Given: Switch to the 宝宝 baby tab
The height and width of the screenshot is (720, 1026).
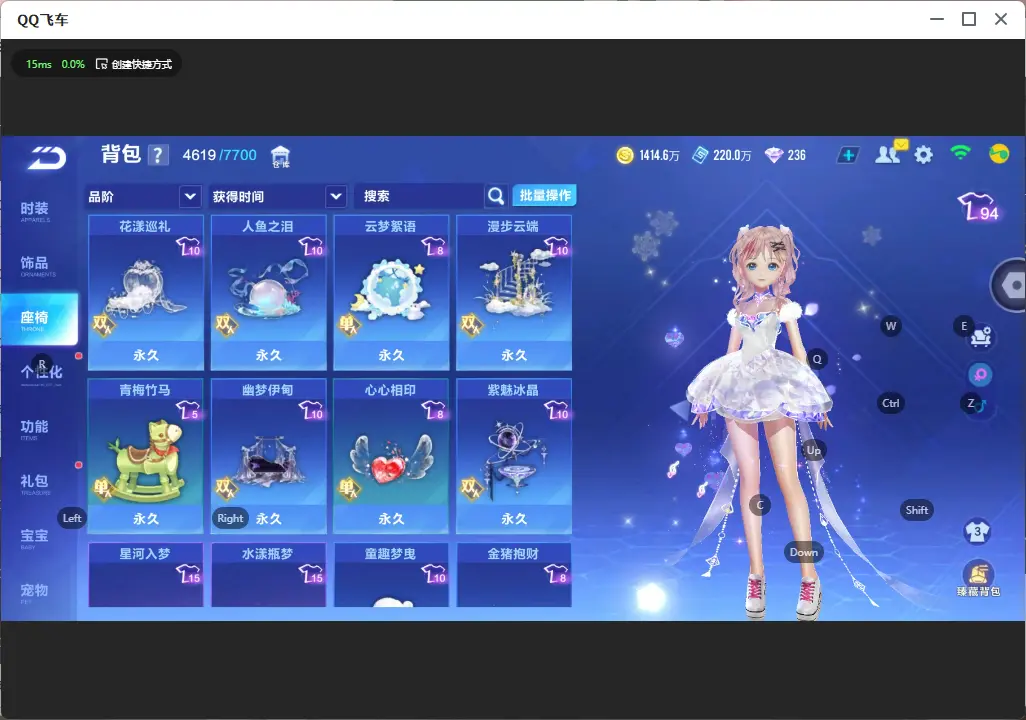Looking at the screenshot, I should point(35,537).
